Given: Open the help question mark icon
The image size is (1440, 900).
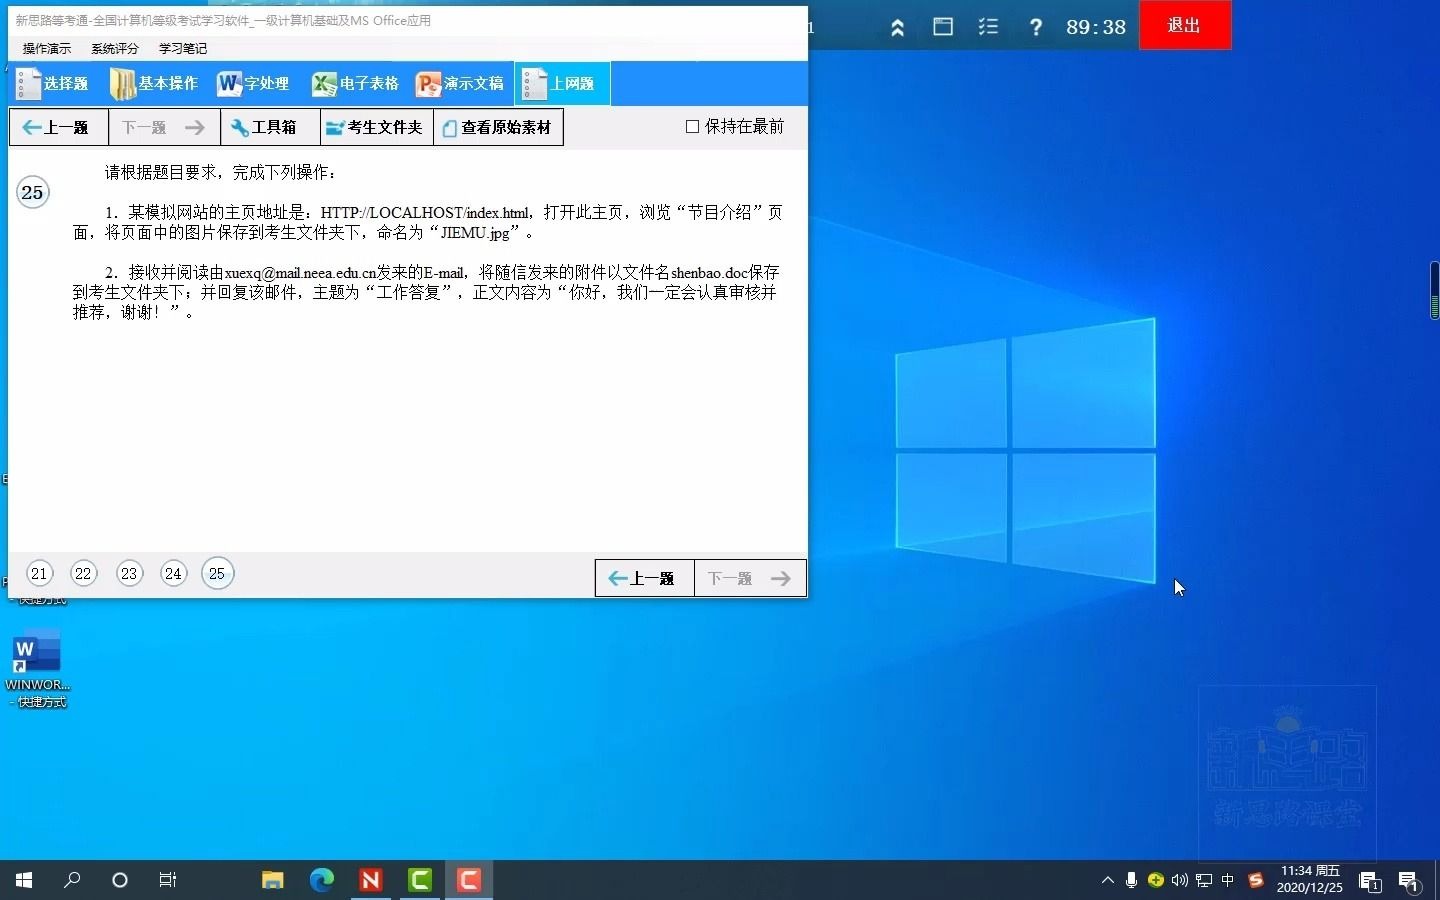Looking at the screenshot, I should [1037, 26].
